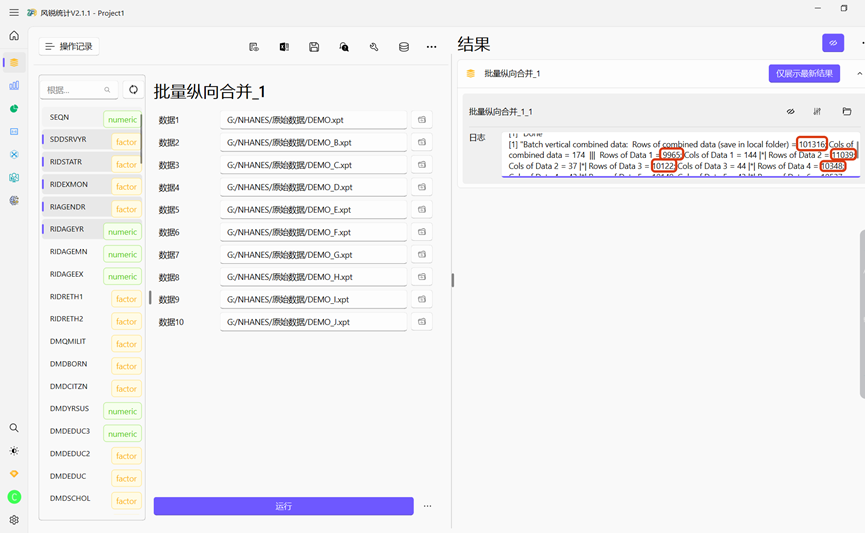This screenshot has width=865, height=533.
Task: Go to the Home page in the sidebar
Action: tap(14, 36)
